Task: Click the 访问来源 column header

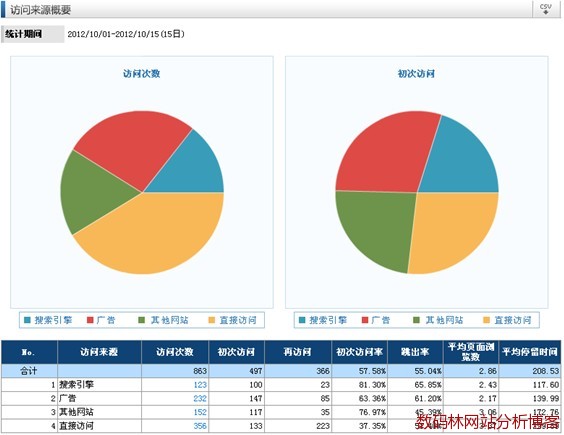Action: coord(99,352)
